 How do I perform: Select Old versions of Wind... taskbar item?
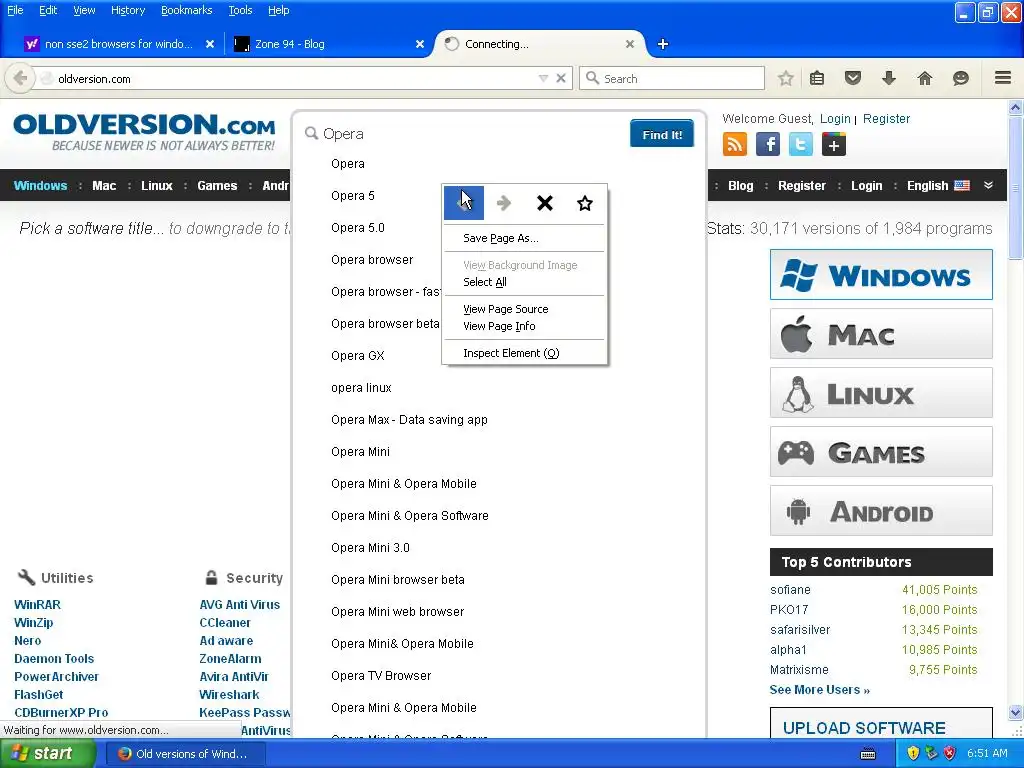coord(185,754)
